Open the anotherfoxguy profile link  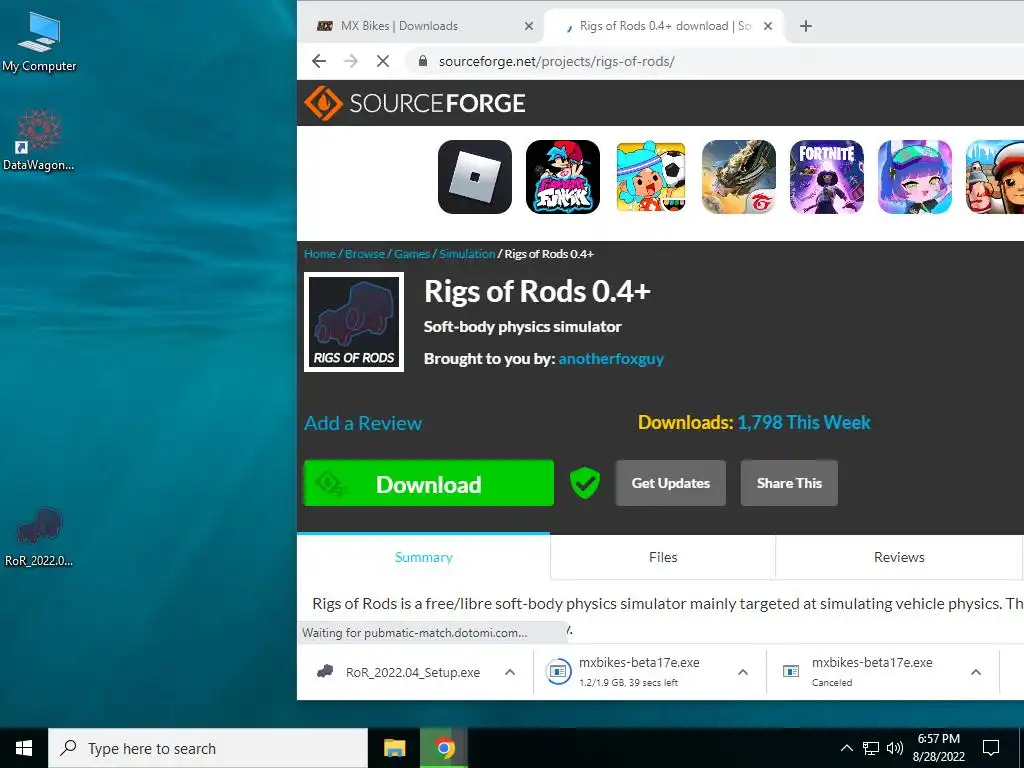611,359
